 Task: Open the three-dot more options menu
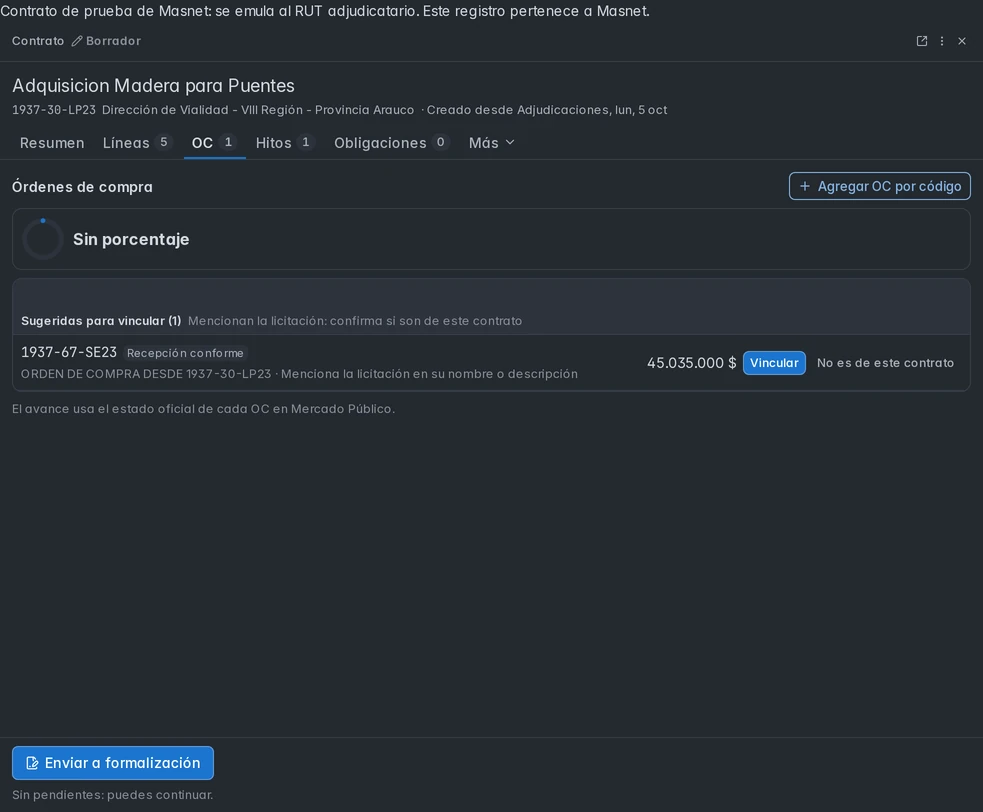point(942,41)
